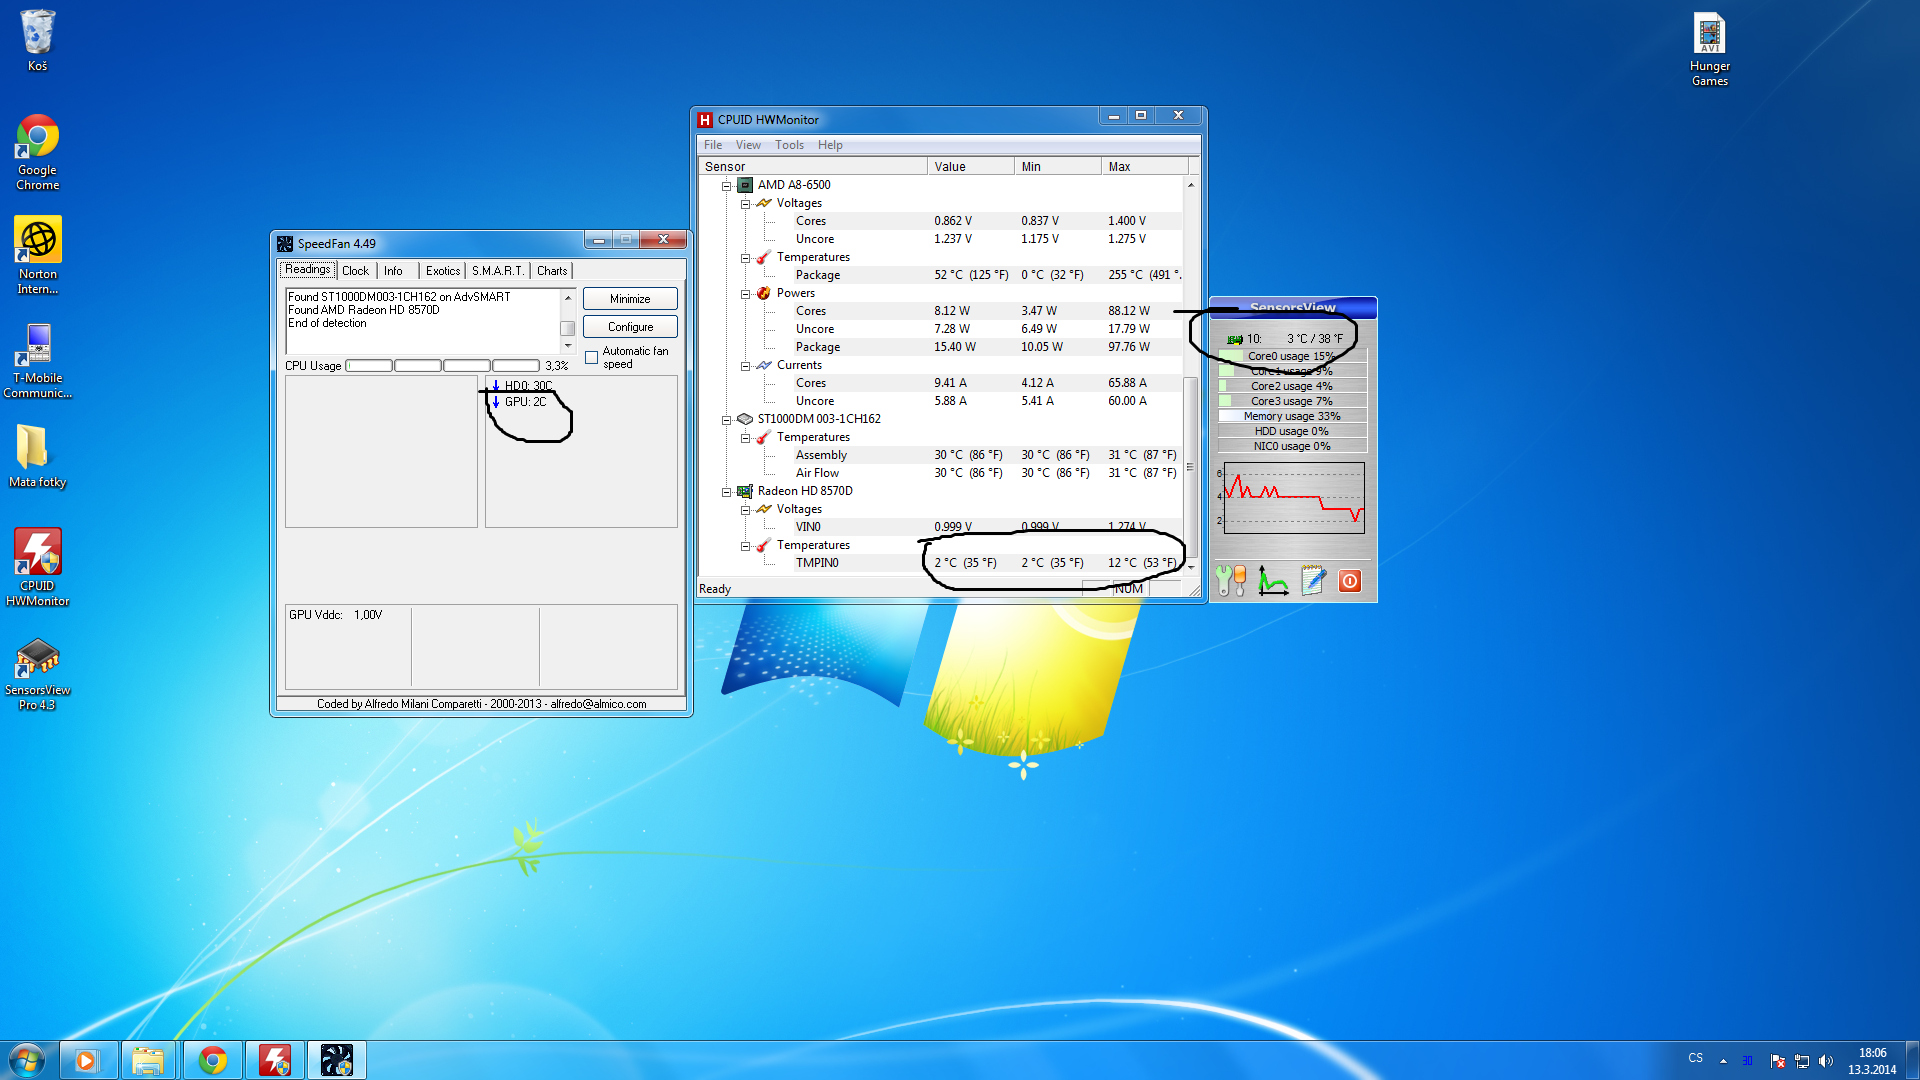Open CPUID HWMonitor desktop shortcut
This screenshot has width=1920, height=1080.
tap(37, 568)
